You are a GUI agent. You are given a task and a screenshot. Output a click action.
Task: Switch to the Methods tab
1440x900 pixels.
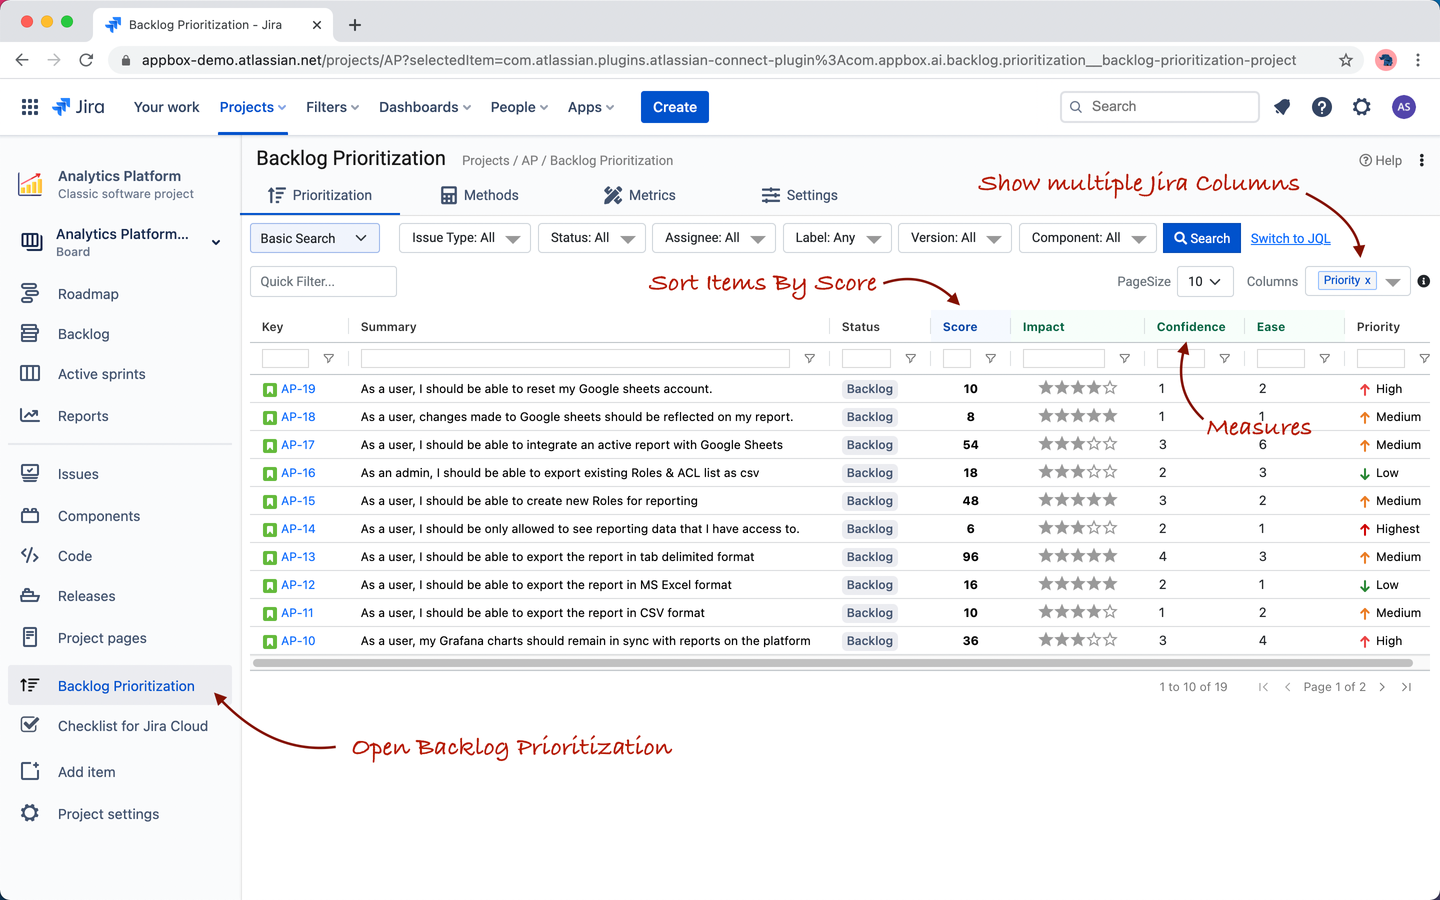tap(479, 195)
